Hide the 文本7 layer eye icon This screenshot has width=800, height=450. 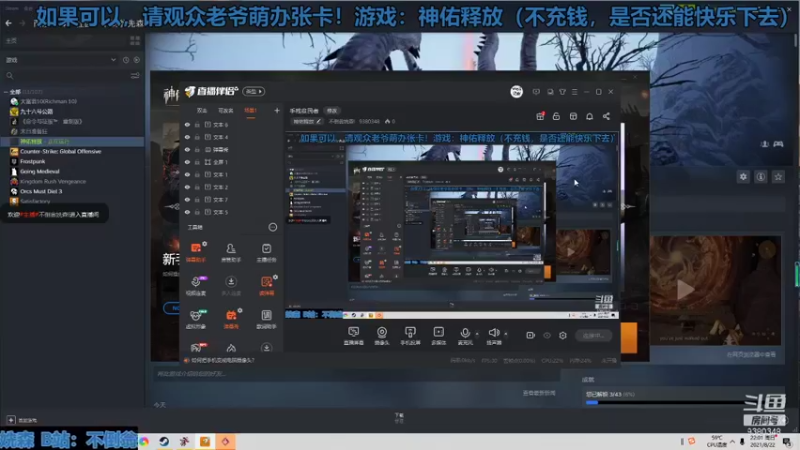187,199
